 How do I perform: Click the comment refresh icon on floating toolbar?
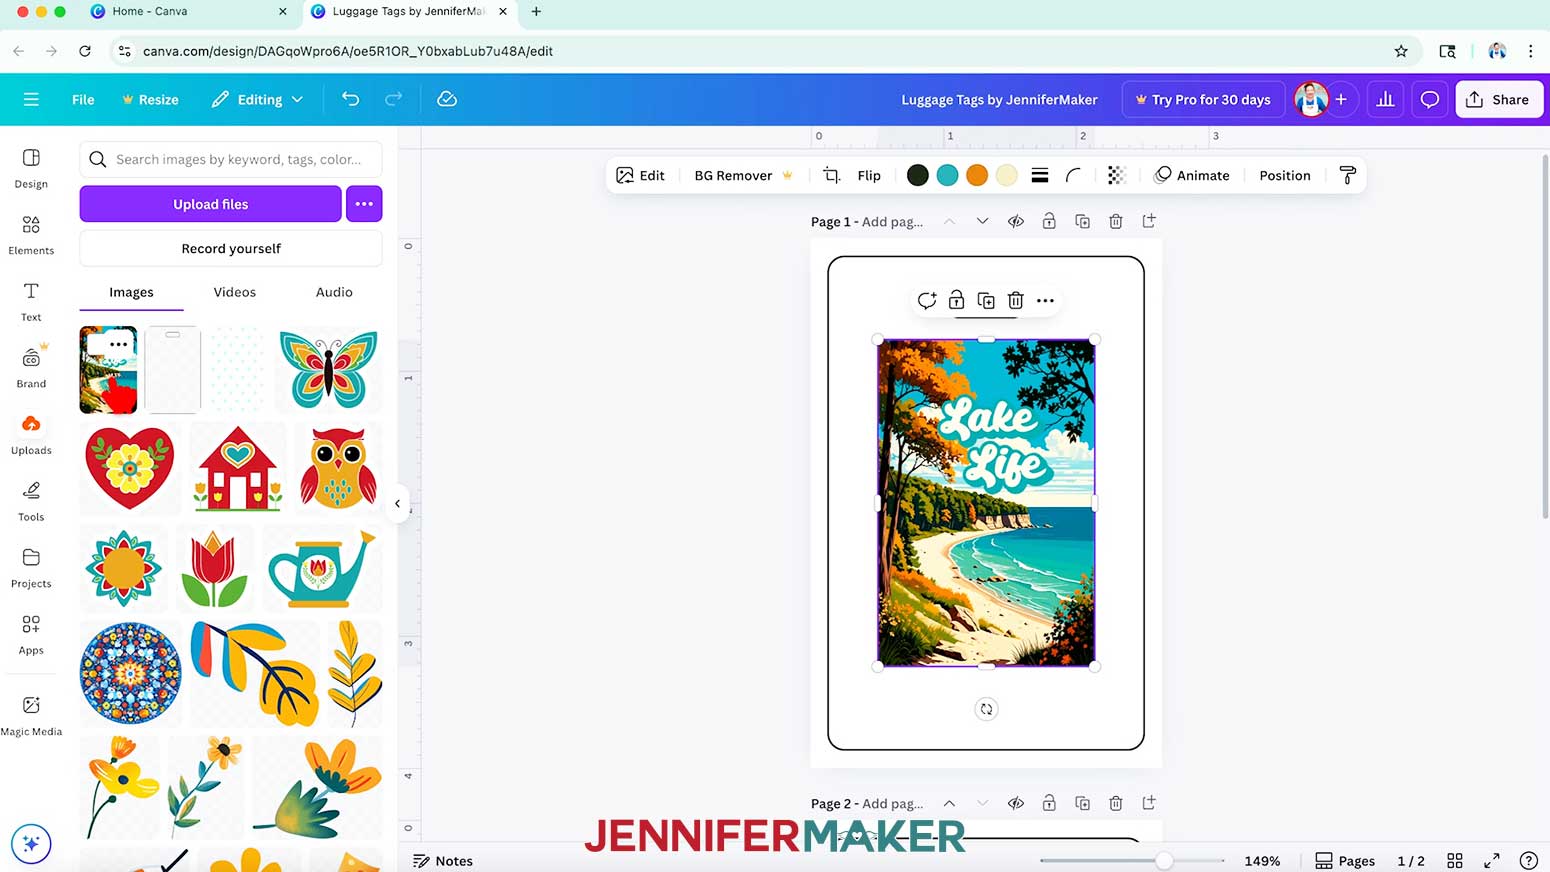point(927,300)
